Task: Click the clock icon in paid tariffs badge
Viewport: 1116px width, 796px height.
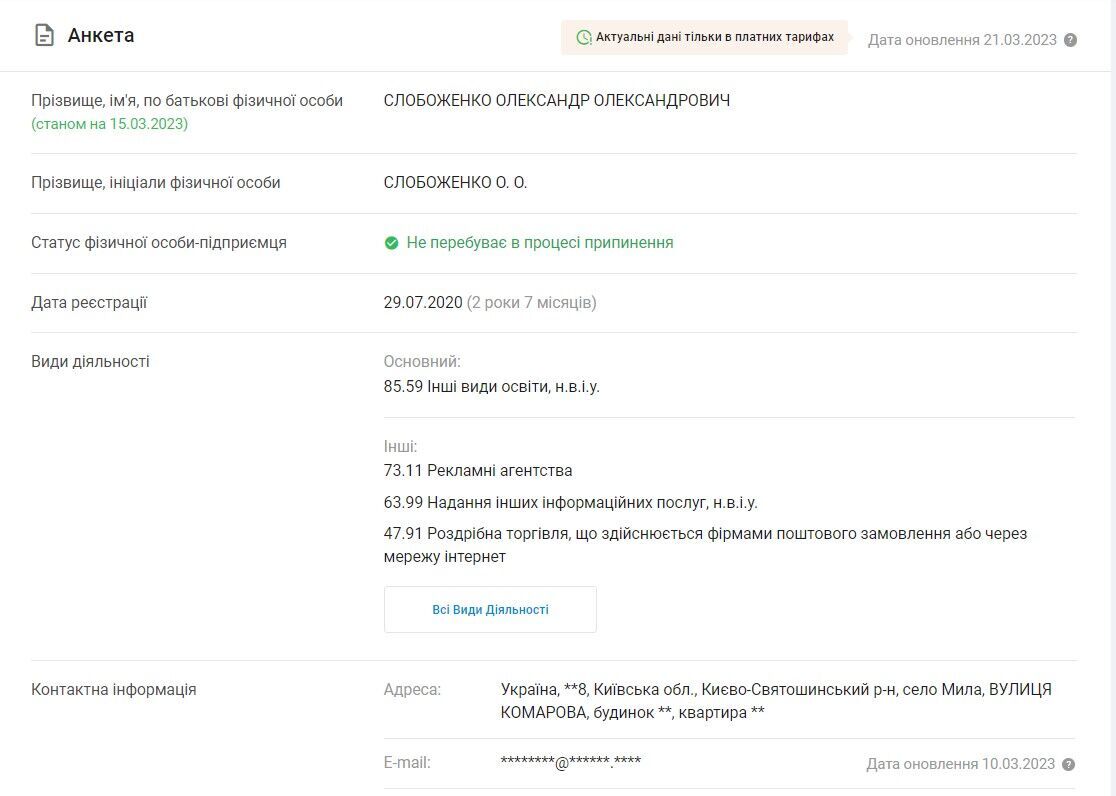Action: pyautogui.click(x=584, y=37)
